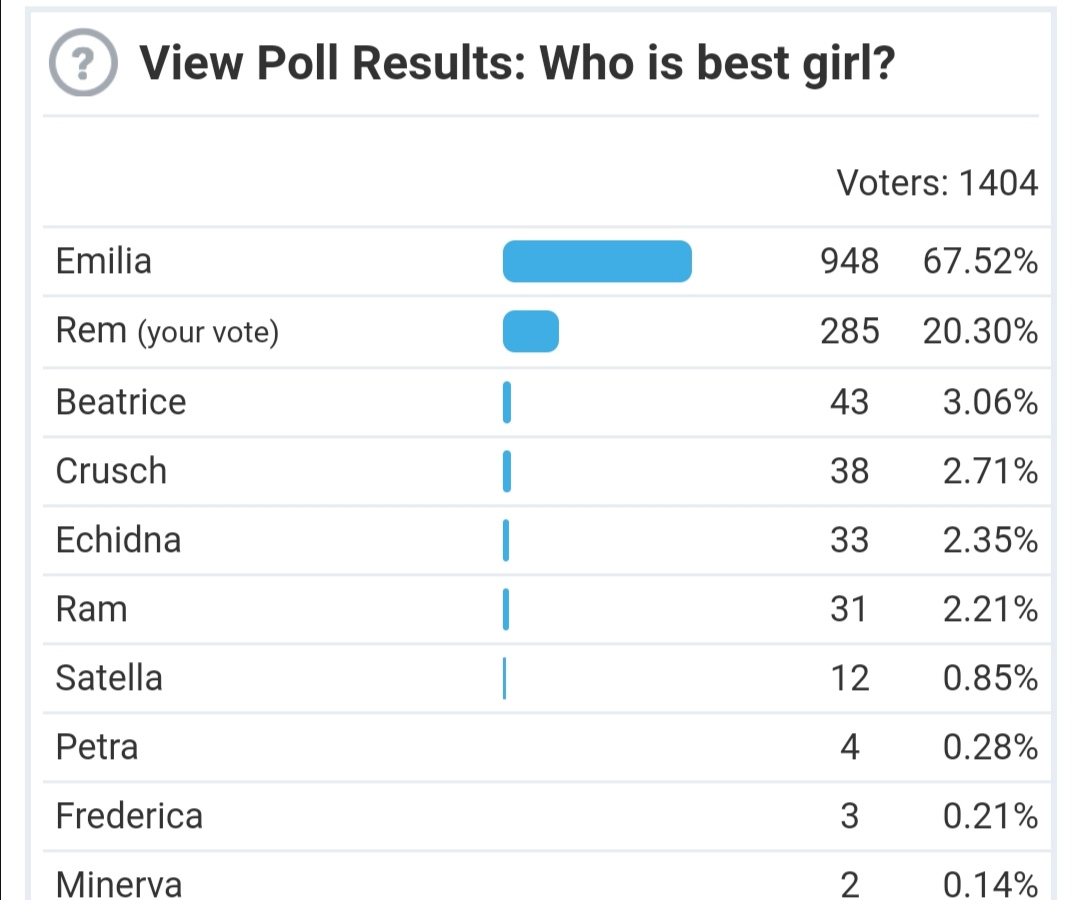Click Crusch's 38 vote count

(x=849, y=471)
